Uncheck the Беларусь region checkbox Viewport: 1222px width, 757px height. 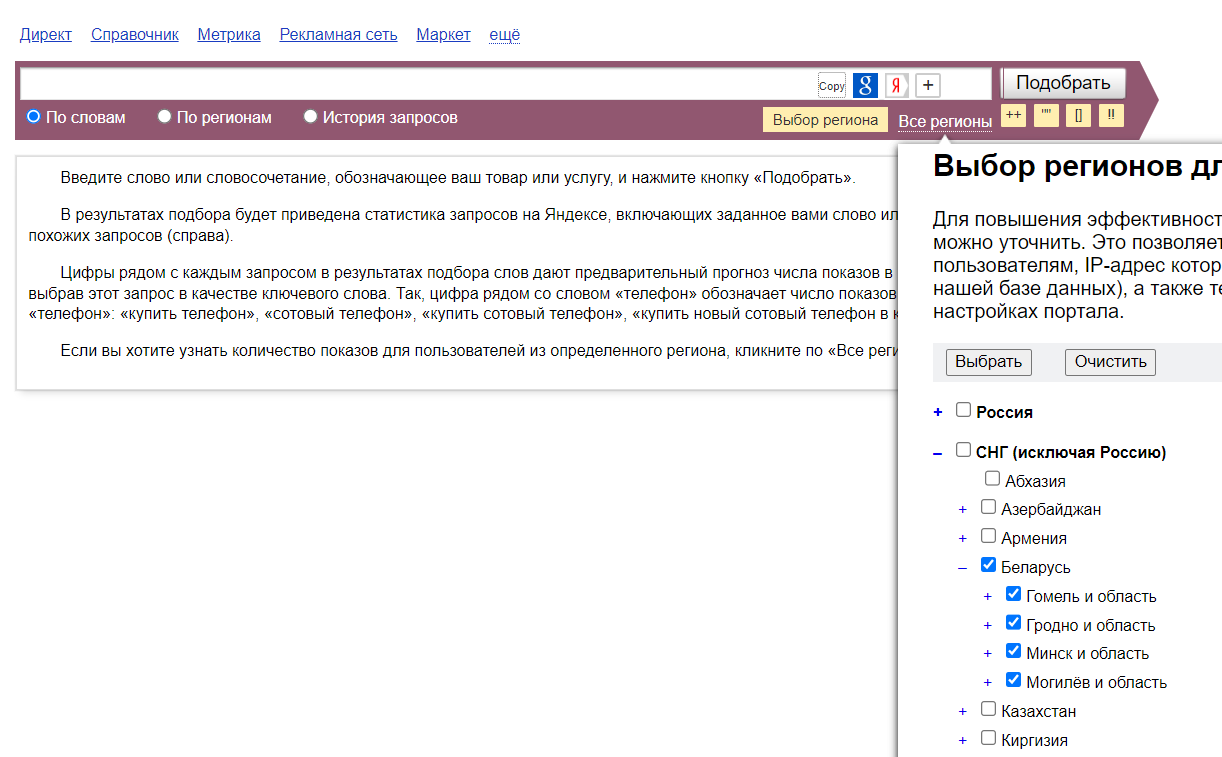click(989, 565)
